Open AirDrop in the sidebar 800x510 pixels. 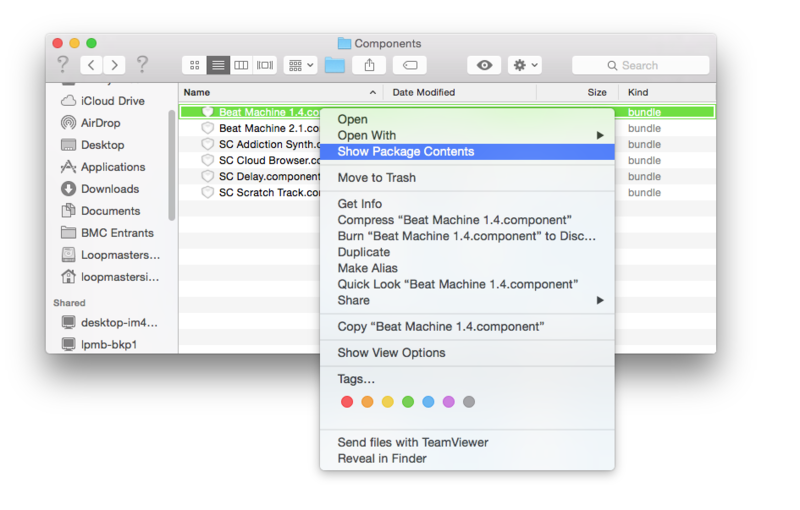(100, 123)
